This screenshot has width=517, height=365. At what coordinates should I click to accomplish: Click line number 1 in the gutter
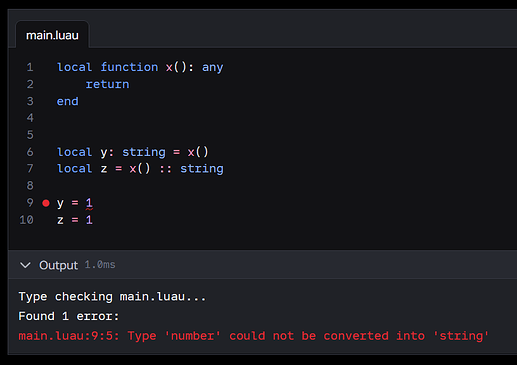pos(30,67)
